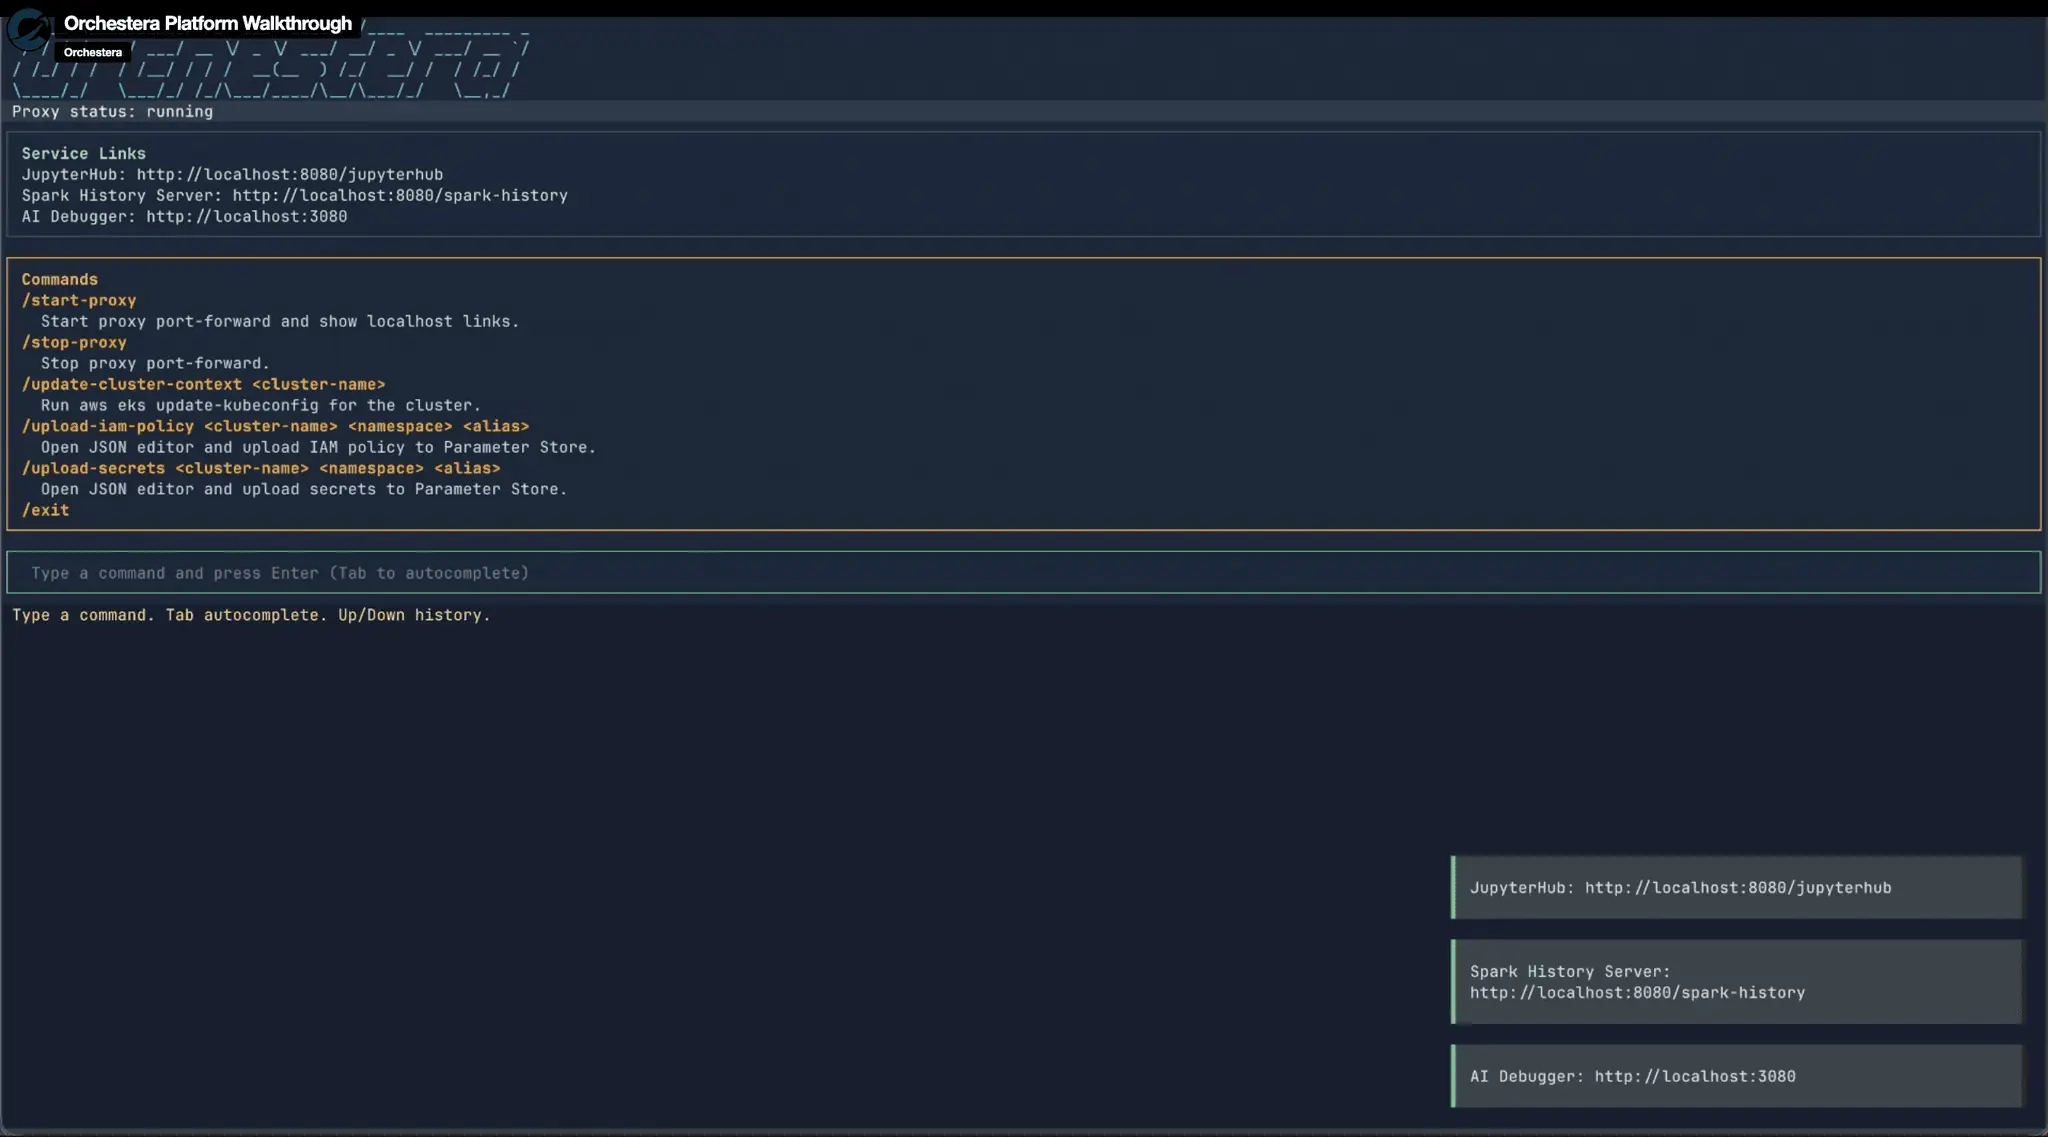Click 'Run aws eks update-kubeconfig for the cluster.' text

pos(261,405)
